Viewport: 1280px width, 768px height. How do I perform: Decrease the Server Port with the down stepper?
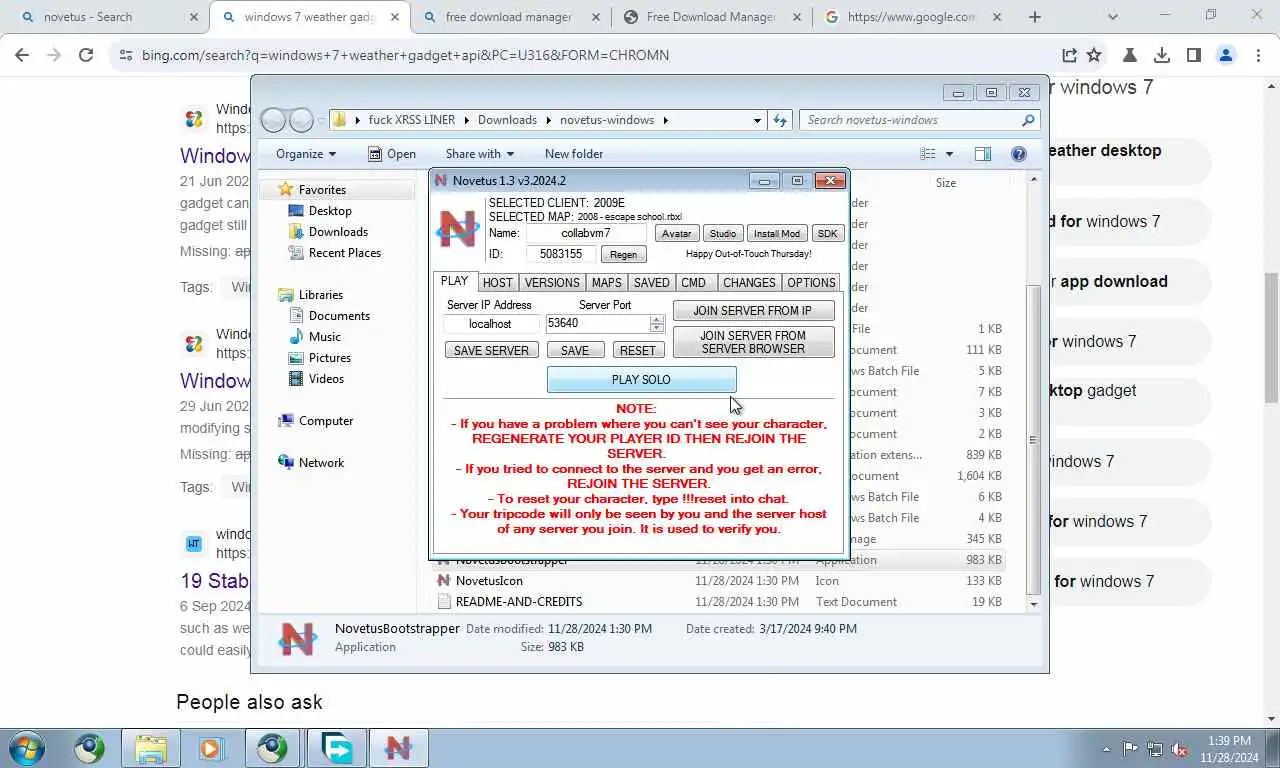click(656, 328)
